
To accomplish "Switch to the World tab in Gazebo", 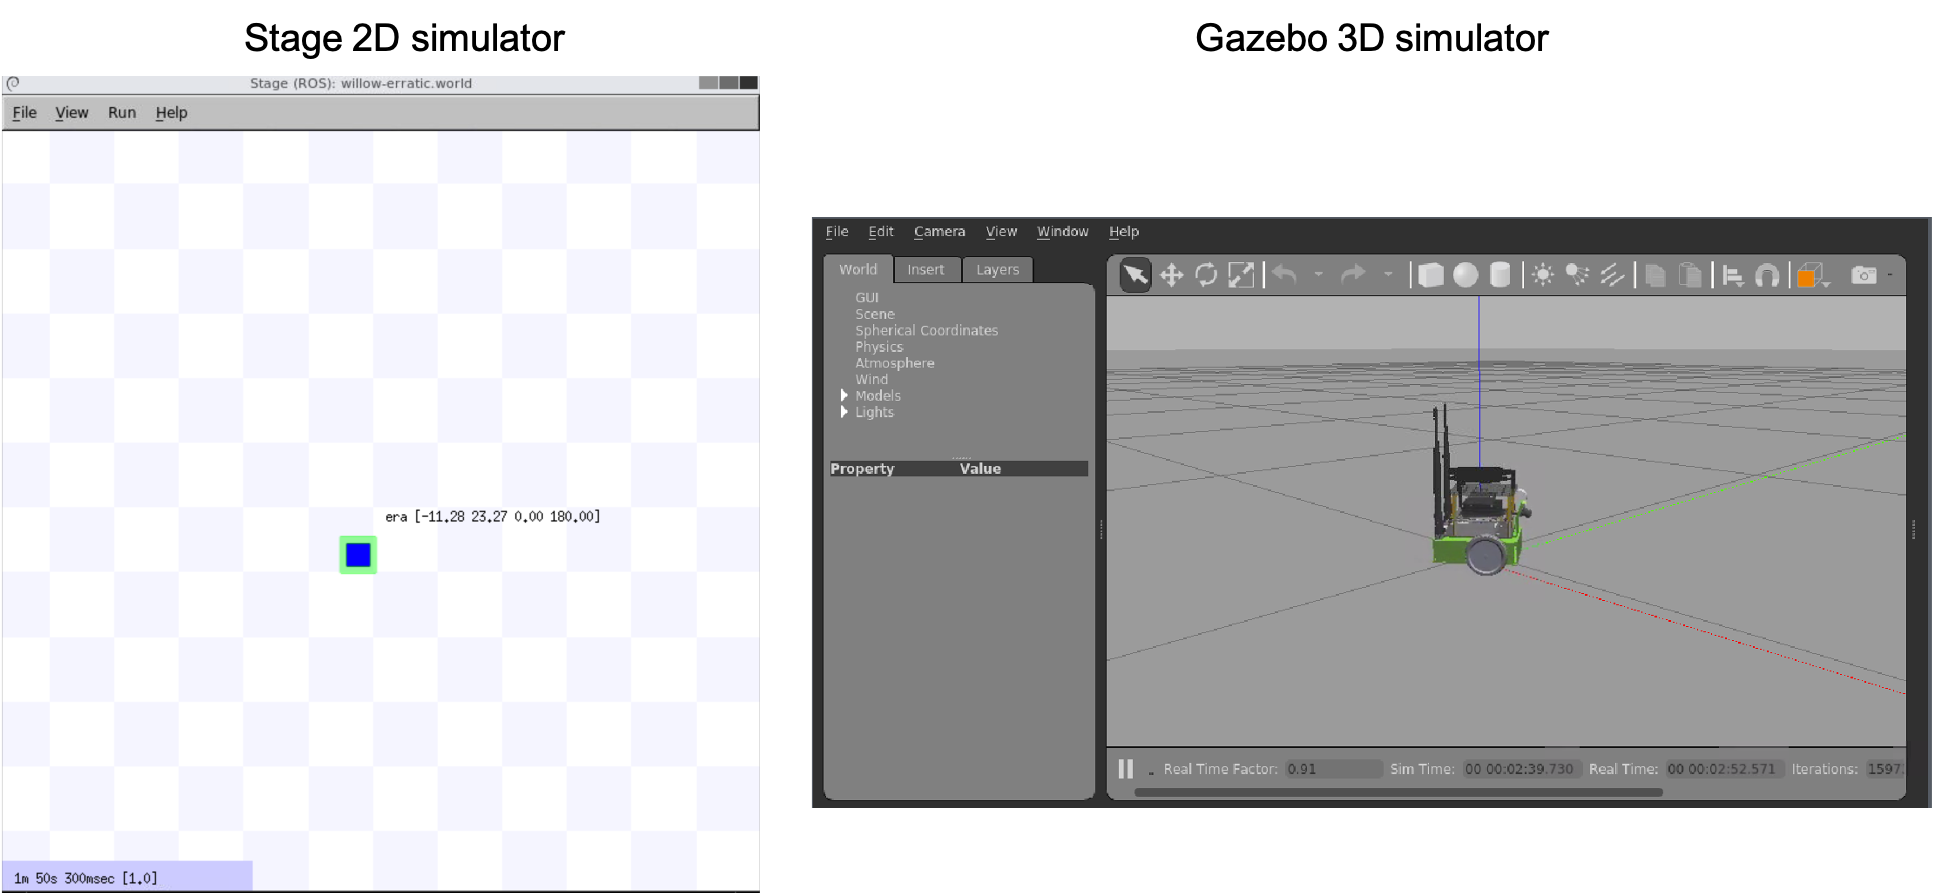I will click(857, 270).
